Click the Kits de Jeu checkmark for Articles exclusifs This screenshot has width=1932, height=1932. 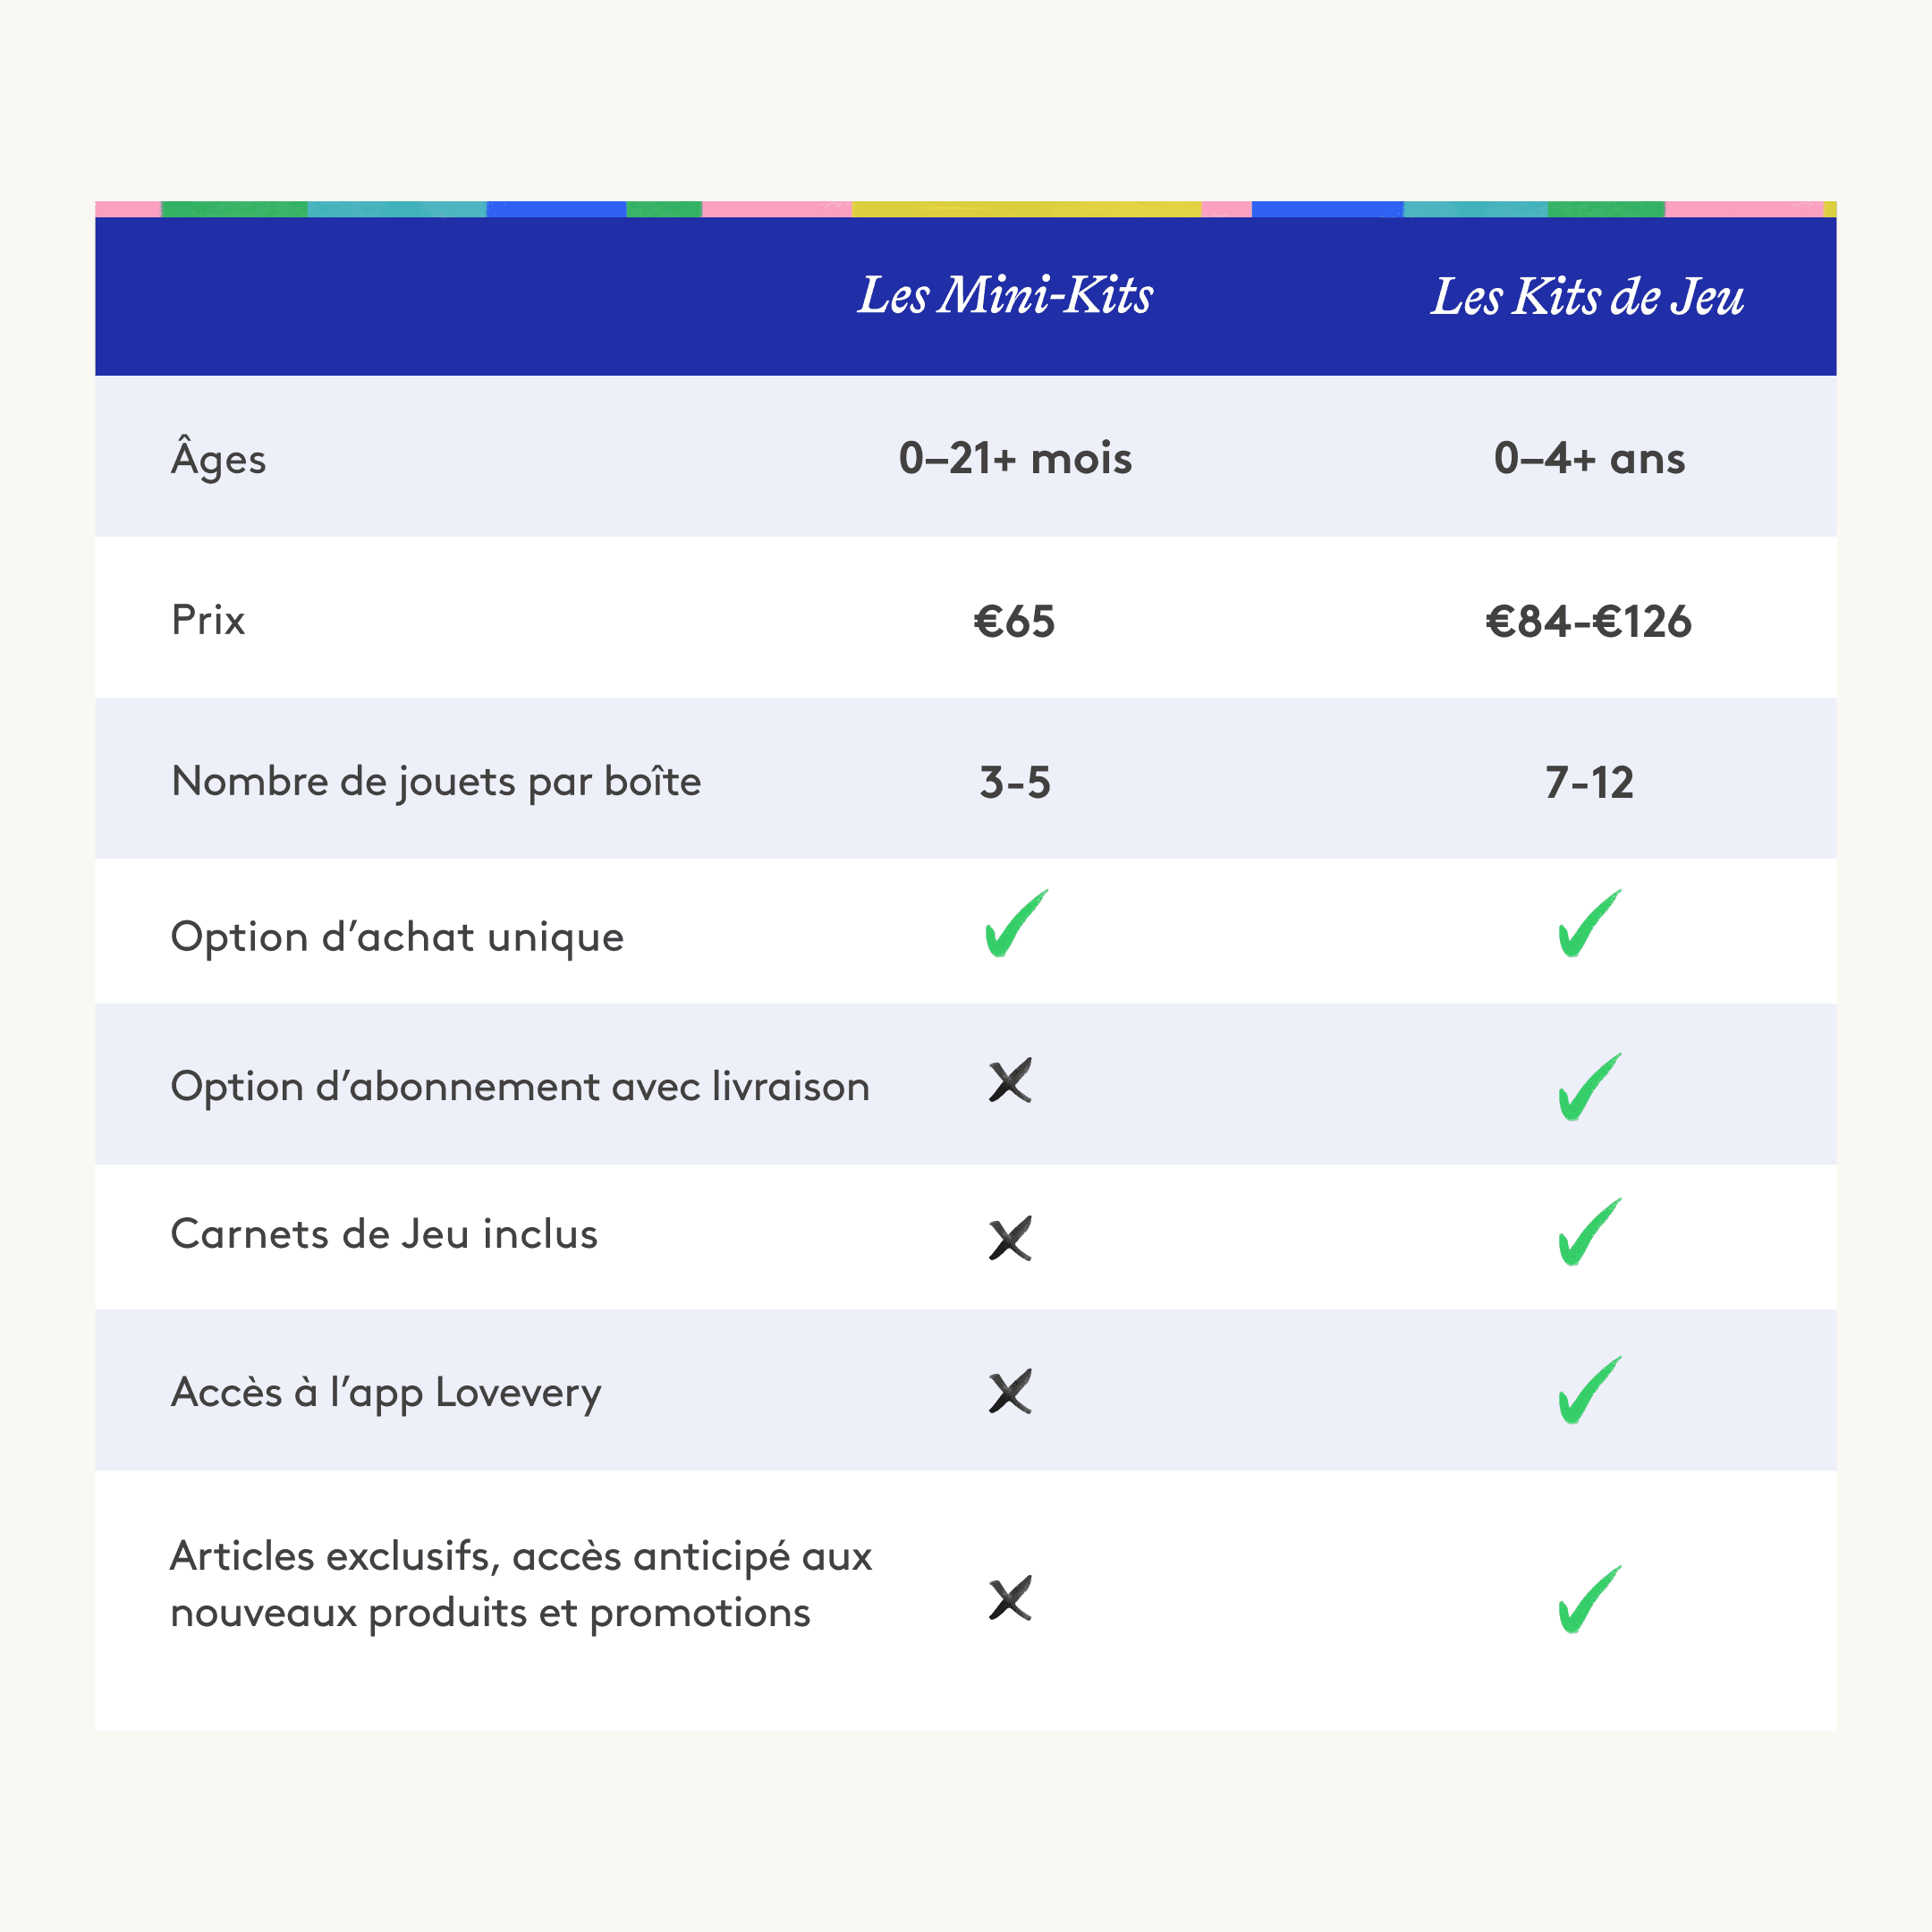[1588, 1599]
